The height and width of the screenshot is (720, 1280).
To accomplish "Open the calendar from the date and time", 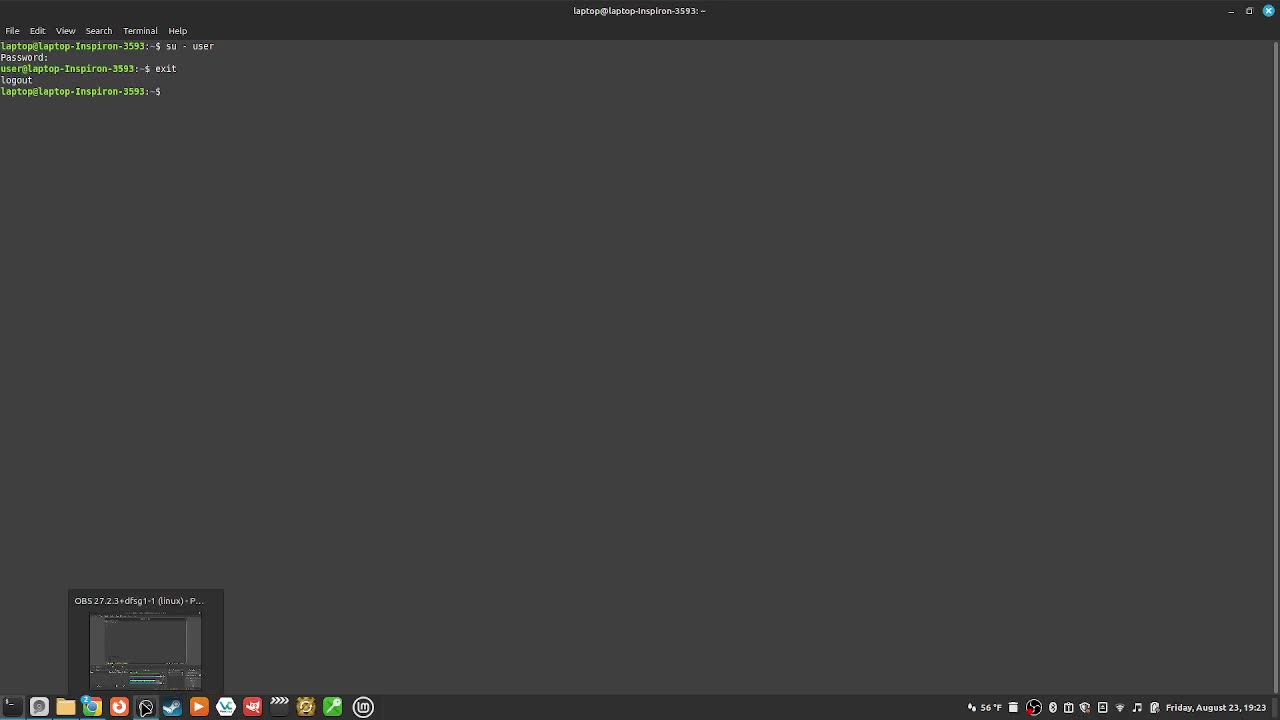I will [1216, 708].
